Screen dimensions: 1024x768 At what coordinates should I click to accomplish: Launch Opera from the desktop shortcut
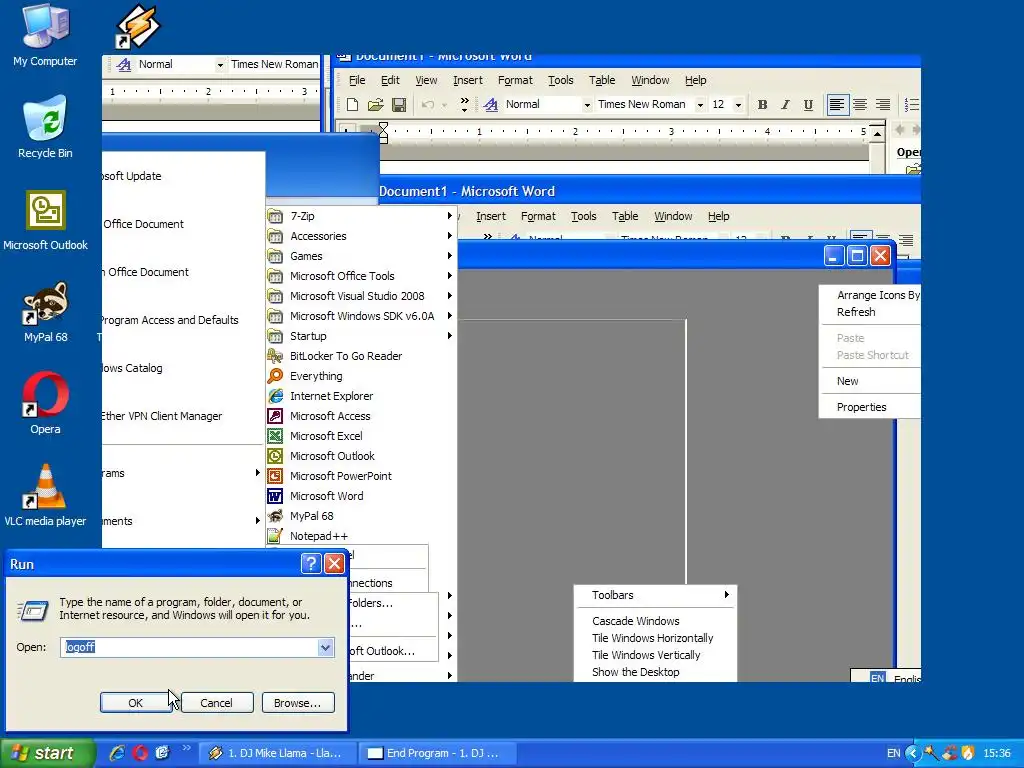45,403
